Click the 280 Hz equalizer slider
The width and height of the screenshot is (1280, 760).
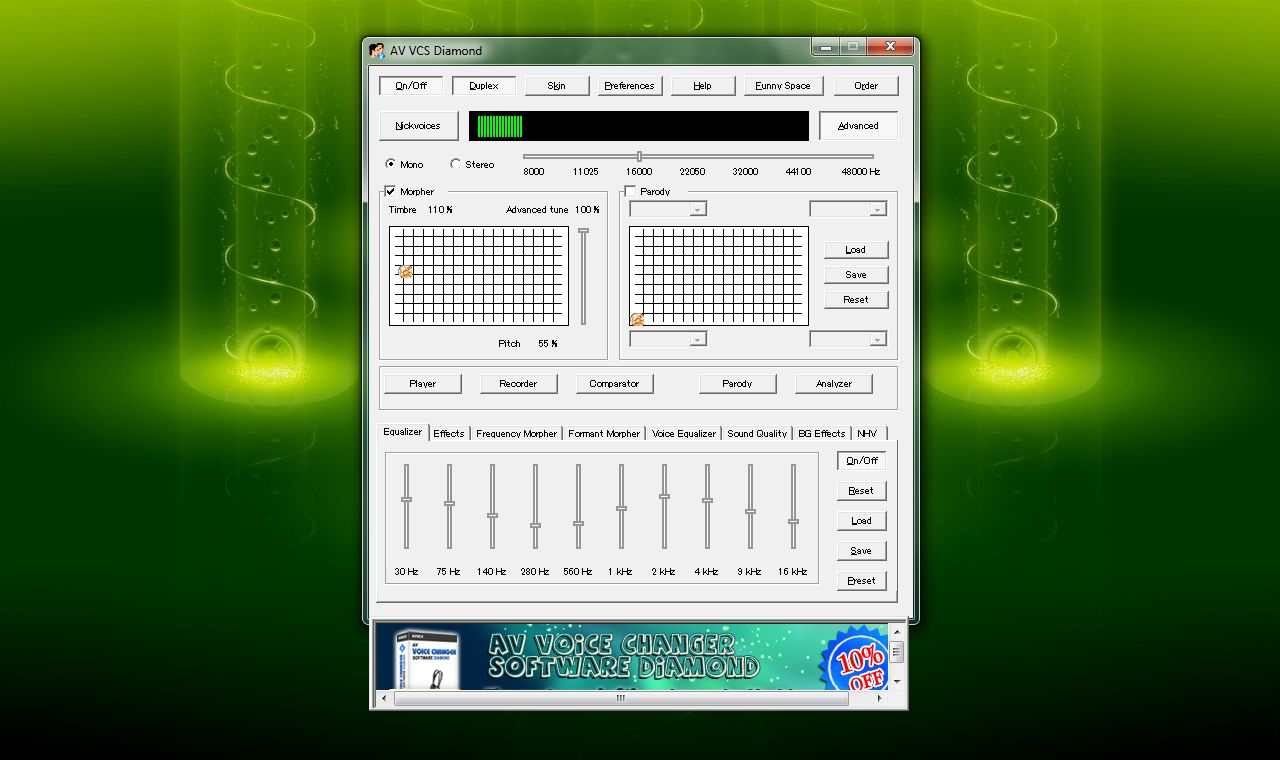tap(535, 506)
